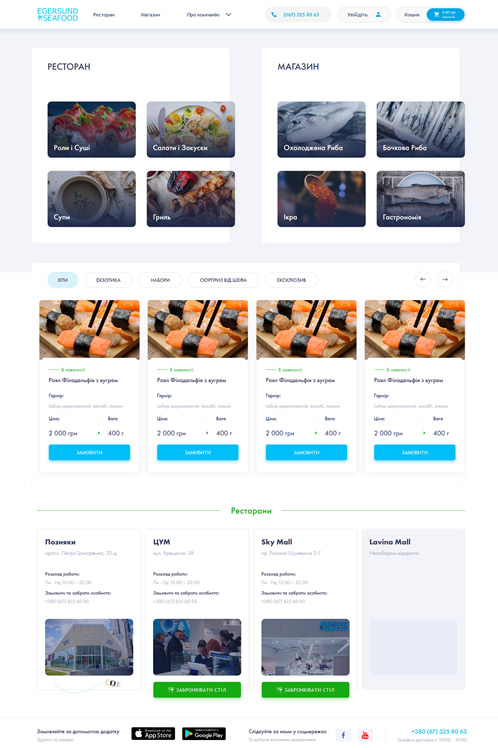This screenshot has height=750, width=498.
Task: Expand the Про компанію dropdown chevron
Action: 228,14
